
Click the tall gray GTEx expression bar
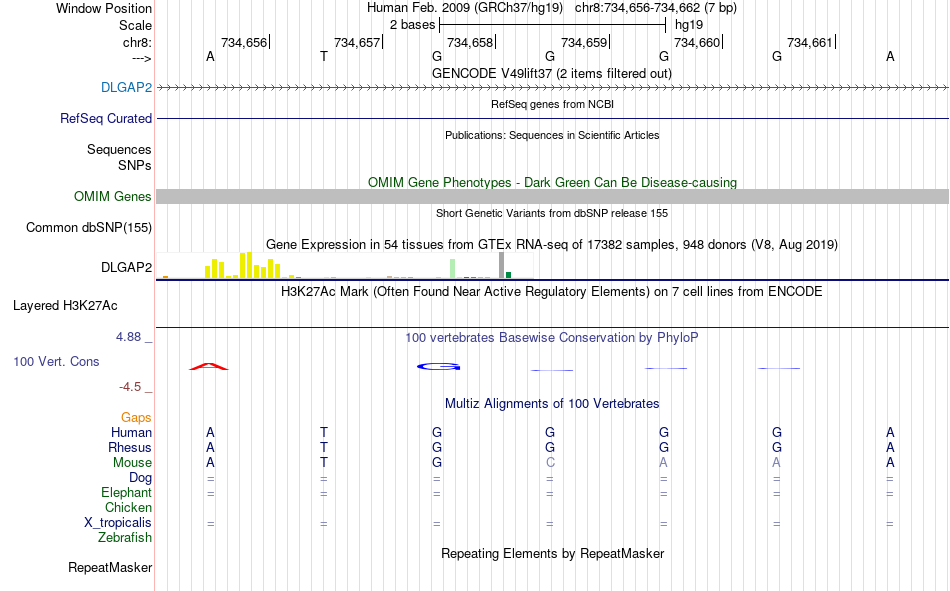tap(502, 265)
